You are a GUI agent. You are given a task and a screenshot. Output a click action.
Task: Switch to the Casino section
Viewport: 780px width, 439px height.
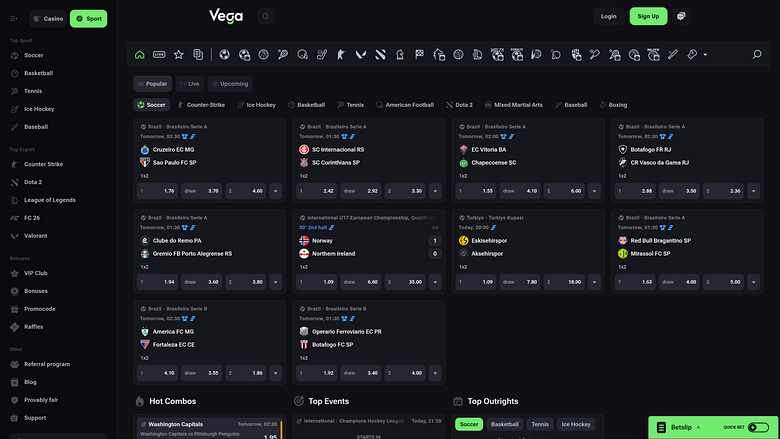(x=48, y=19)
